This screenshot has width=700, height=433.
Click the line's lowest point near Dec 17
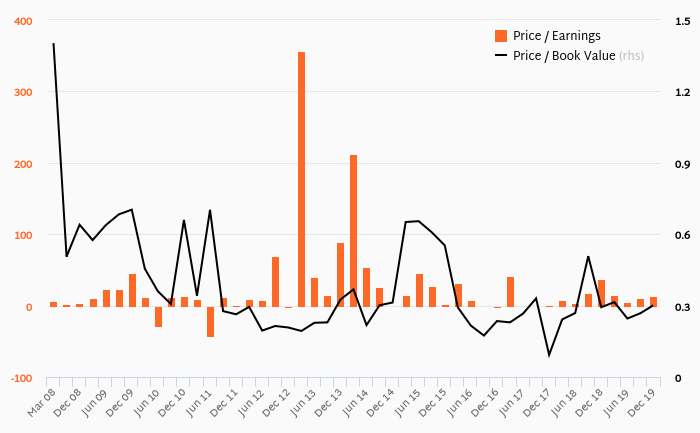tap(549, 356)
